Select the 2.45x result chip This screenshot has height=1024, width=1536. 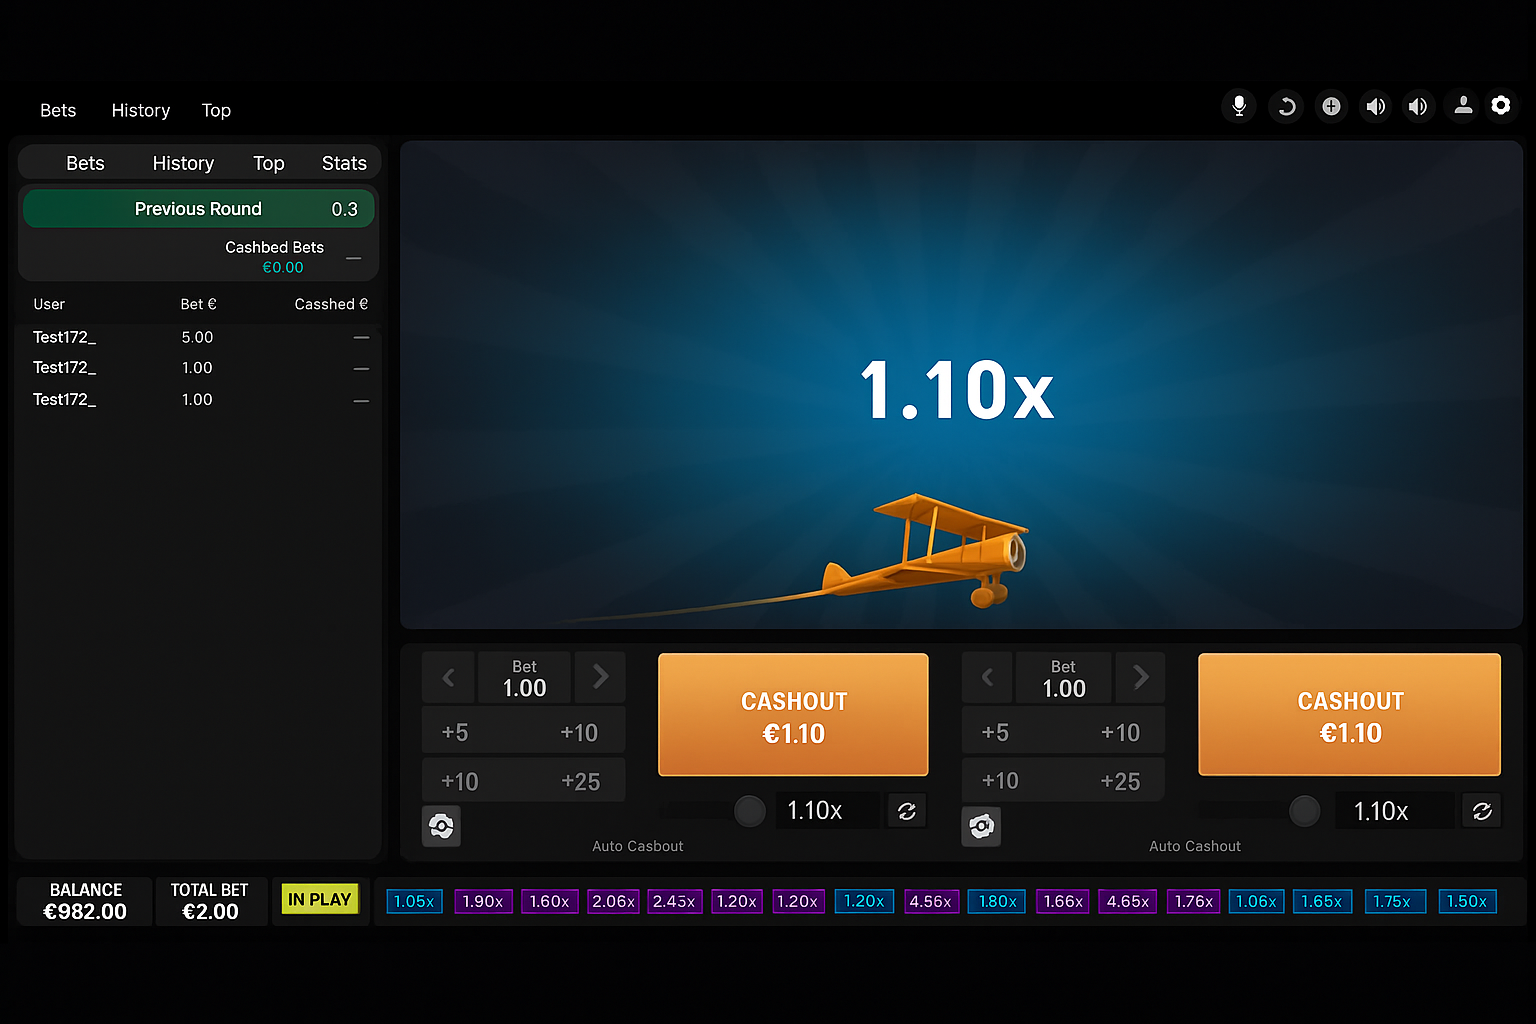(675, 901)
